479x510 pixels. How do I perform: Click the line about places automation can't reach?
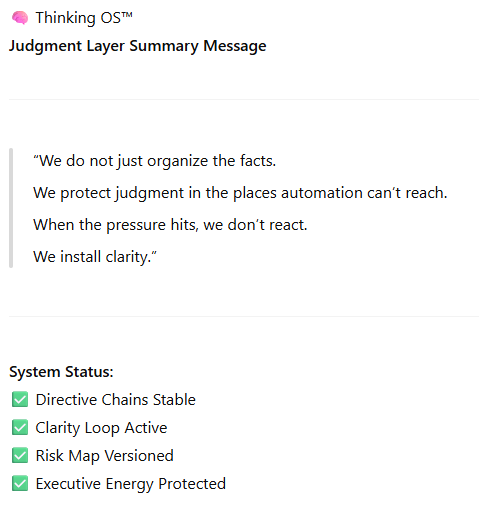coord(240,193)
